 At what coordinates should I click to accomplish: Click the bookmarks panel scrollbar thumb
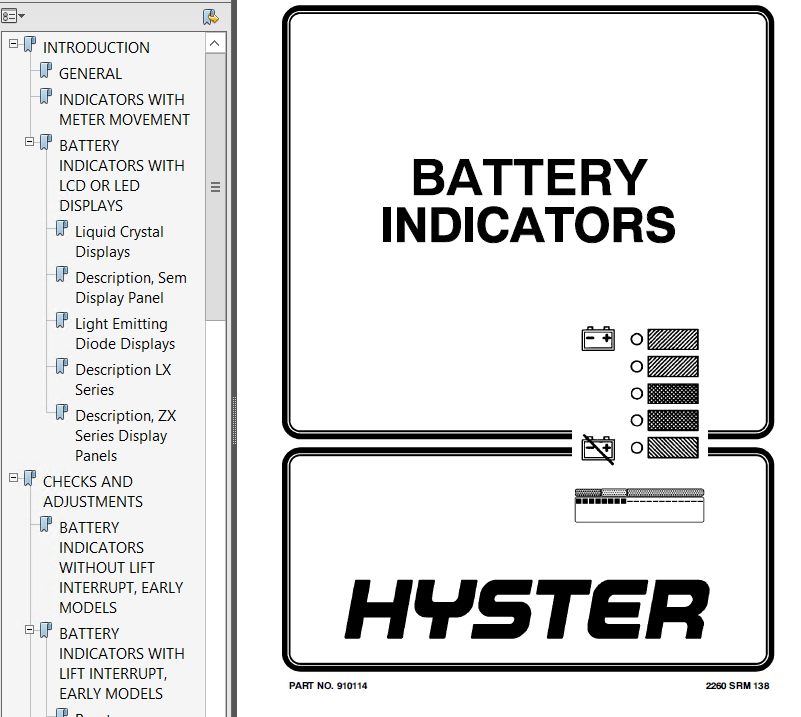click(215, 187)
